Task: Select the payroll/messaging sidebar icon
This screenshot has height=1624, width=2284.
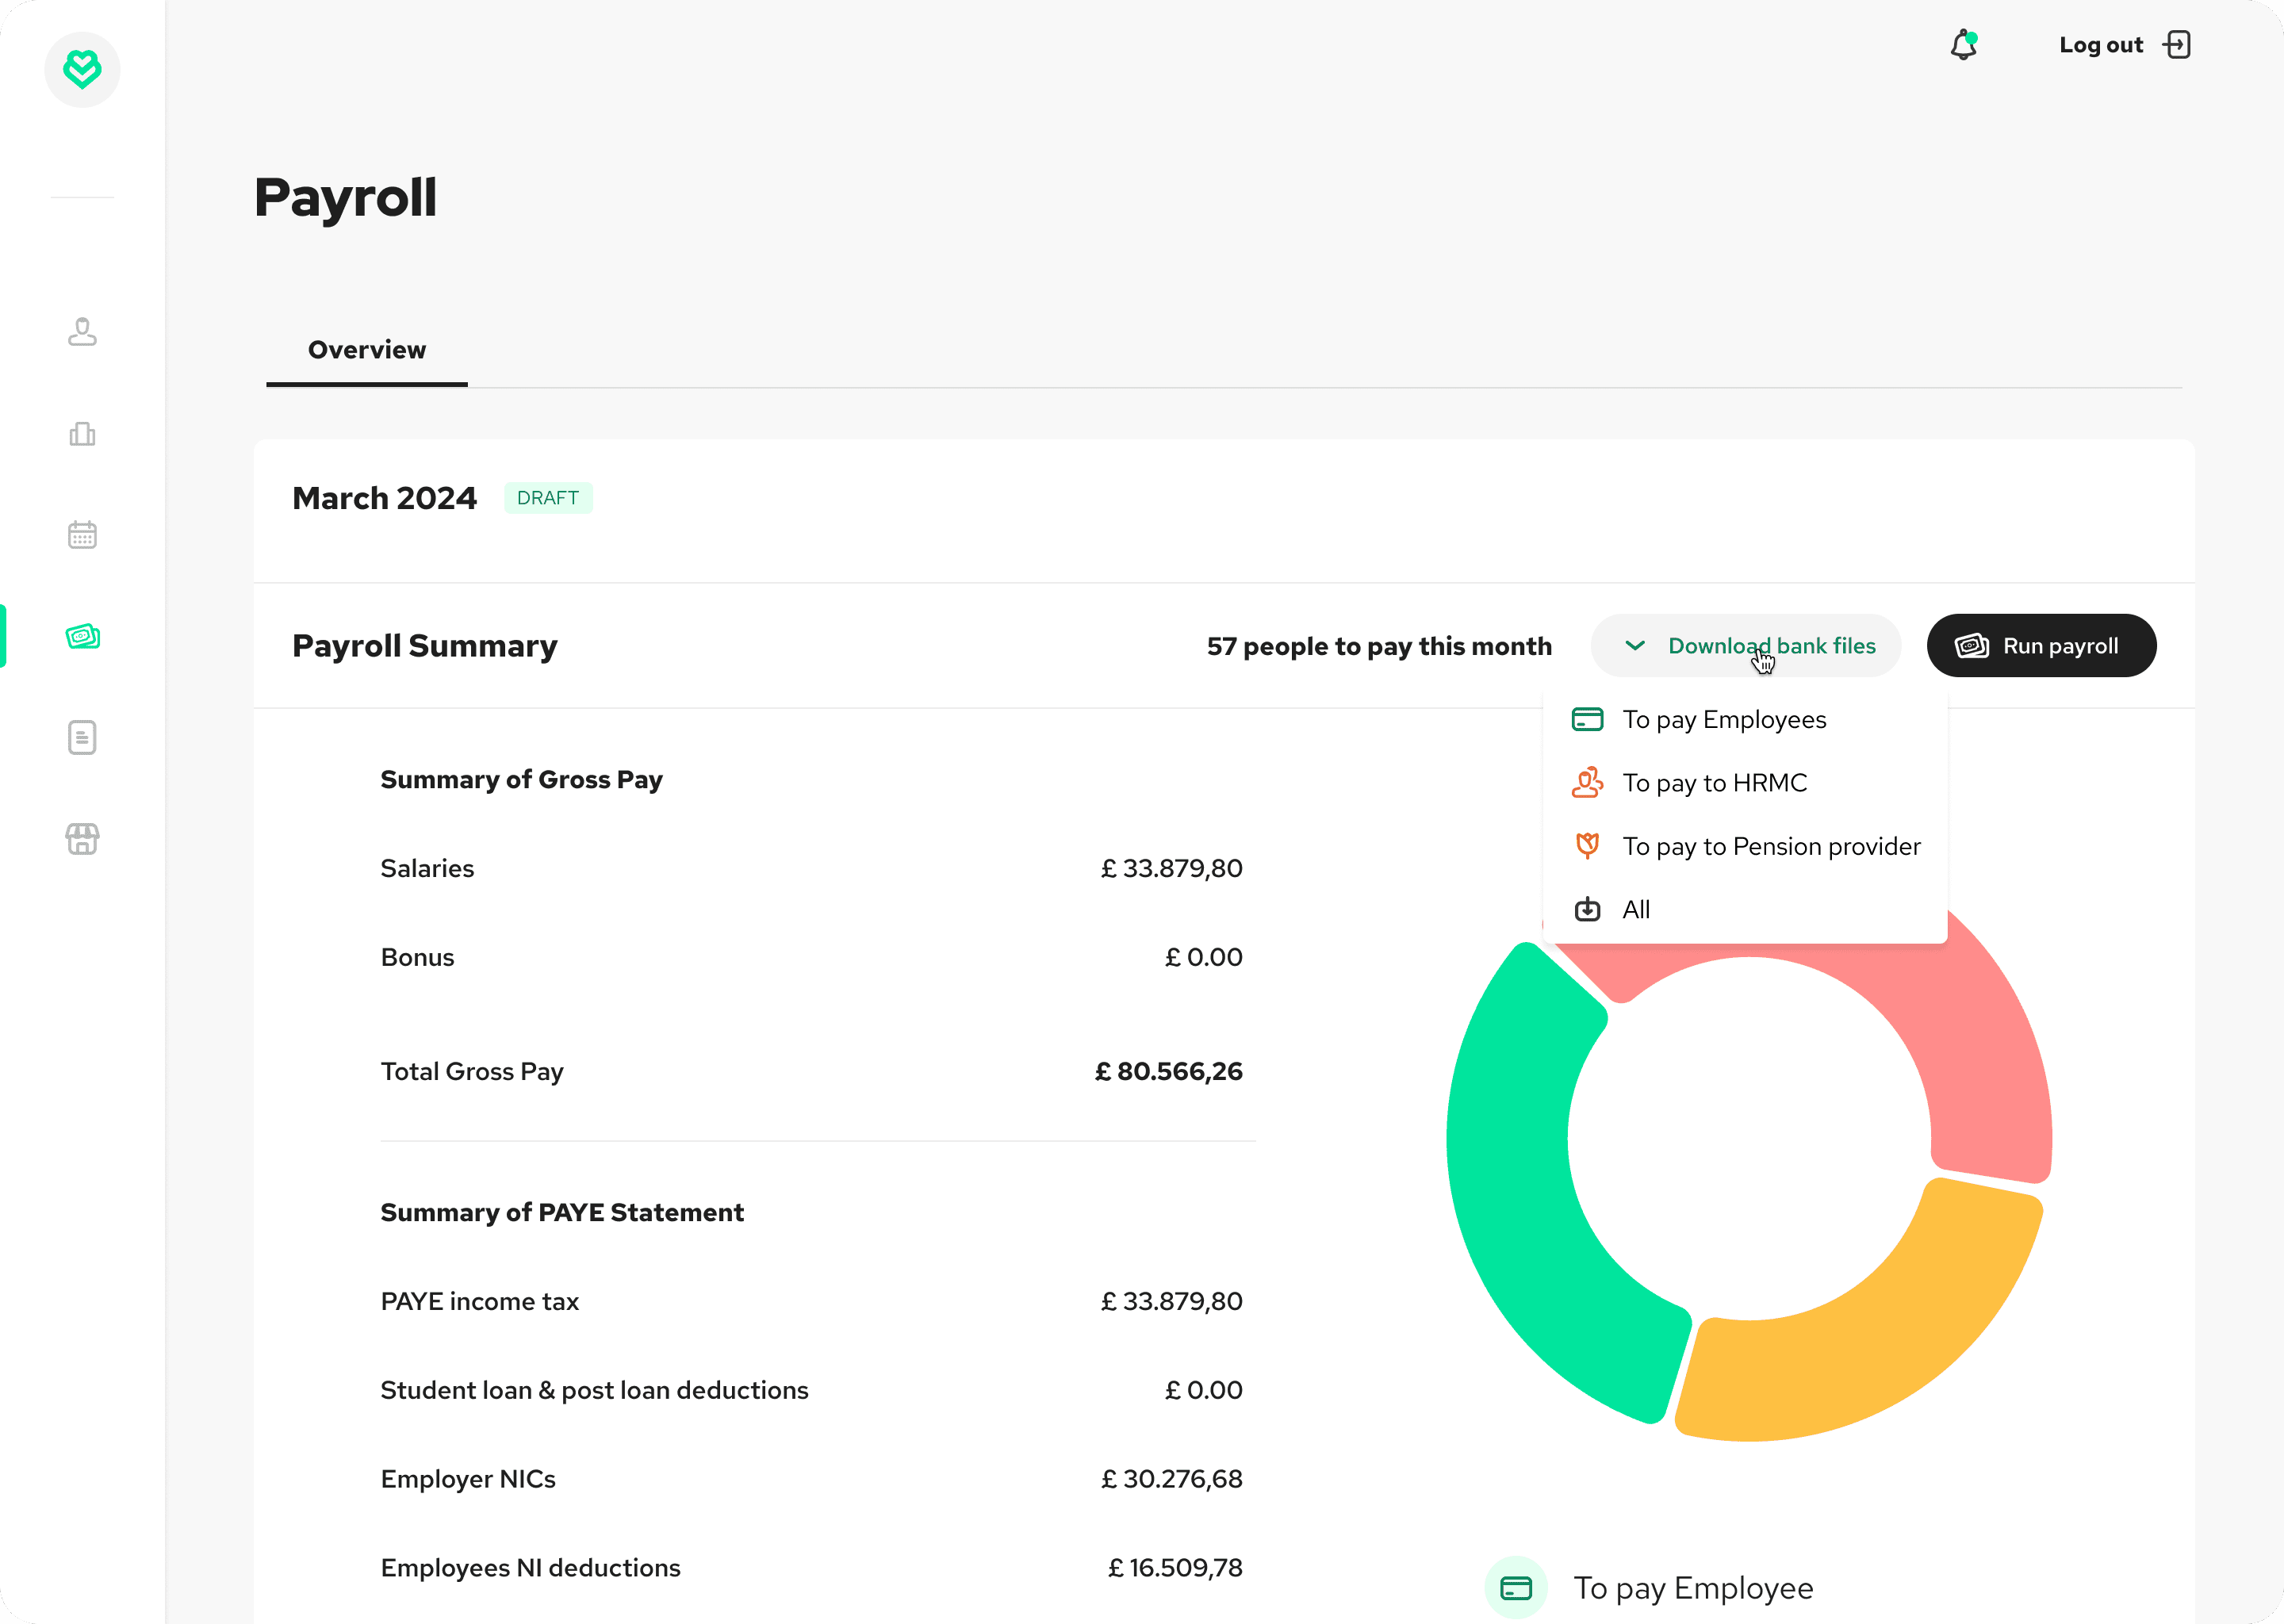Action: point(82,636)
